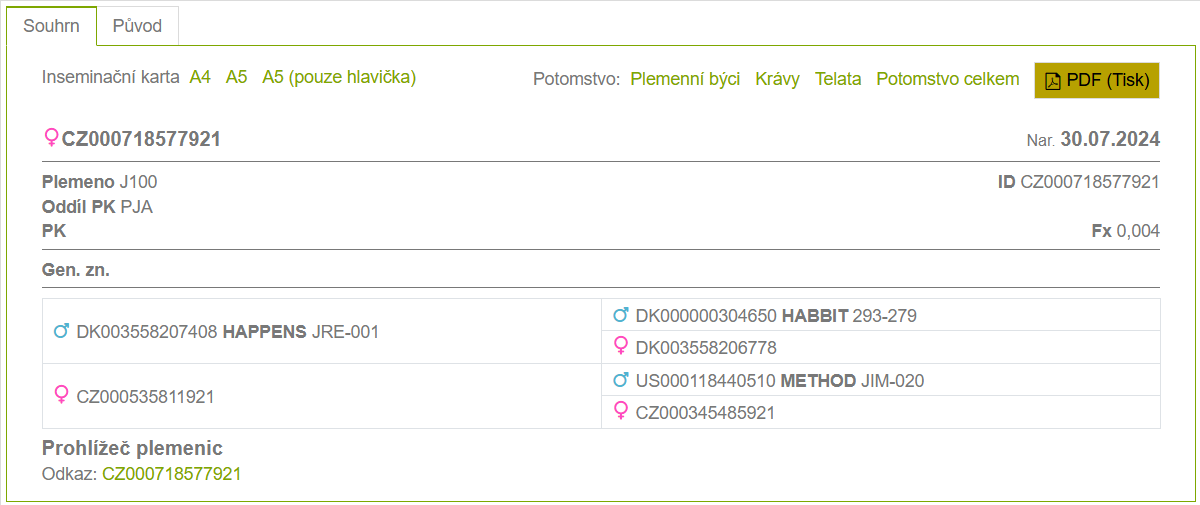Switch to the Původ tab
Screen dimensions: 1200x505
pyautogui.click(x=137, y=26)
